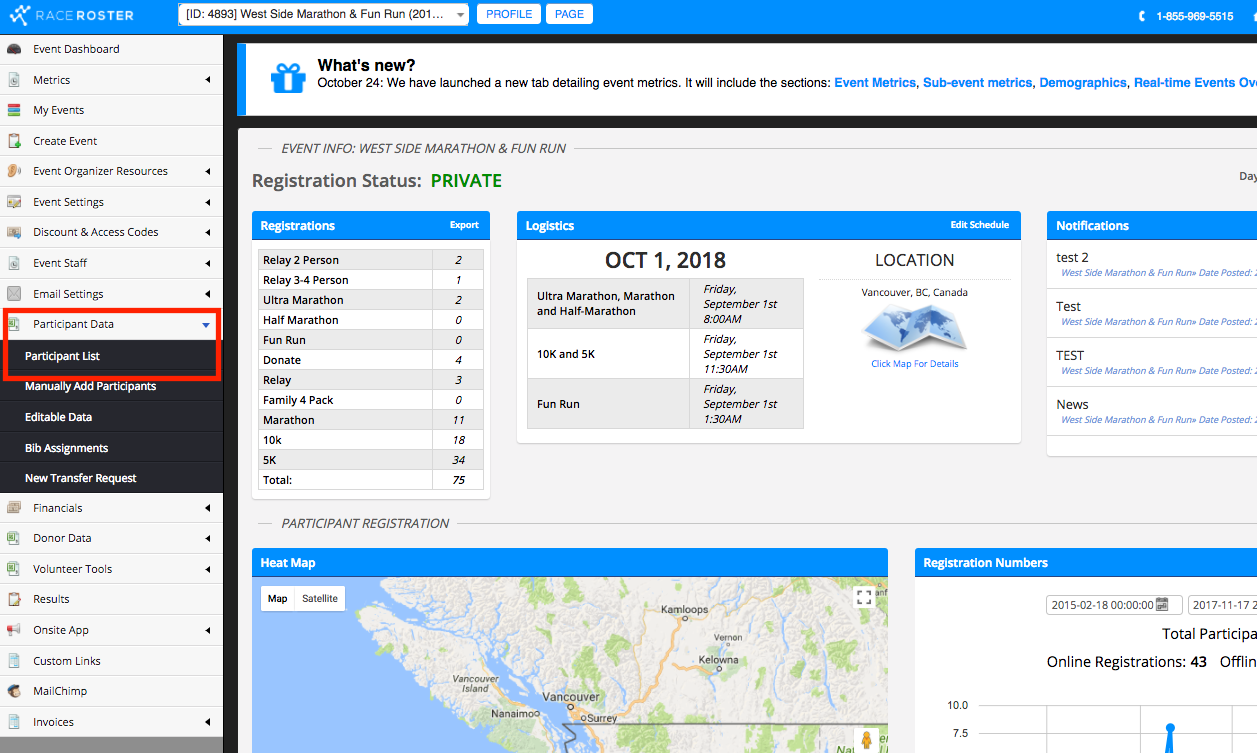This screenshot has width=1257, height=753.
Task: Click the Race Roster logo
Action: [70, 16]
